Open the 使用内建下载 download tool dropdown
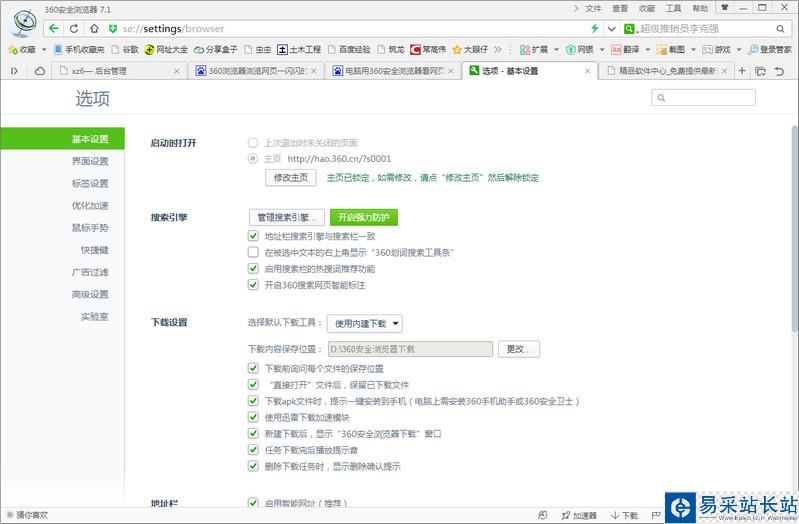Viewport: 799px width, 524px height. click(365, 324)
